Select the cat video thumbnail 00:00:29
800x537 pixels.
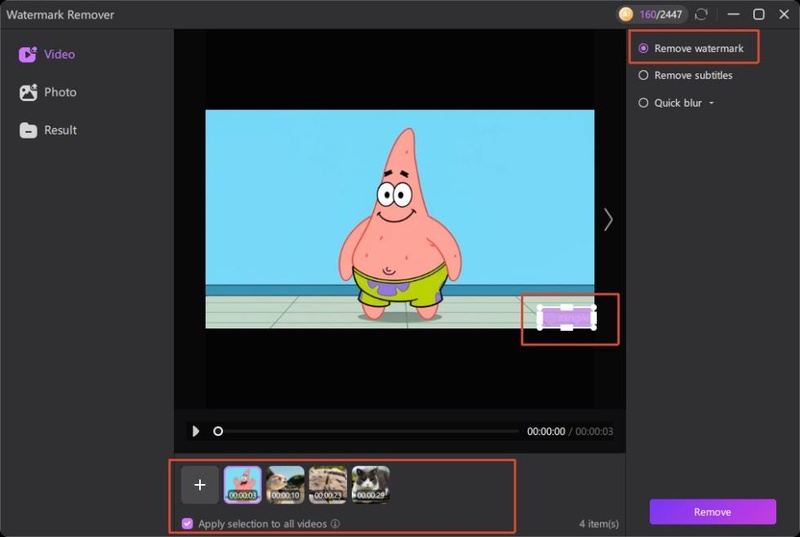click(371, 484)
